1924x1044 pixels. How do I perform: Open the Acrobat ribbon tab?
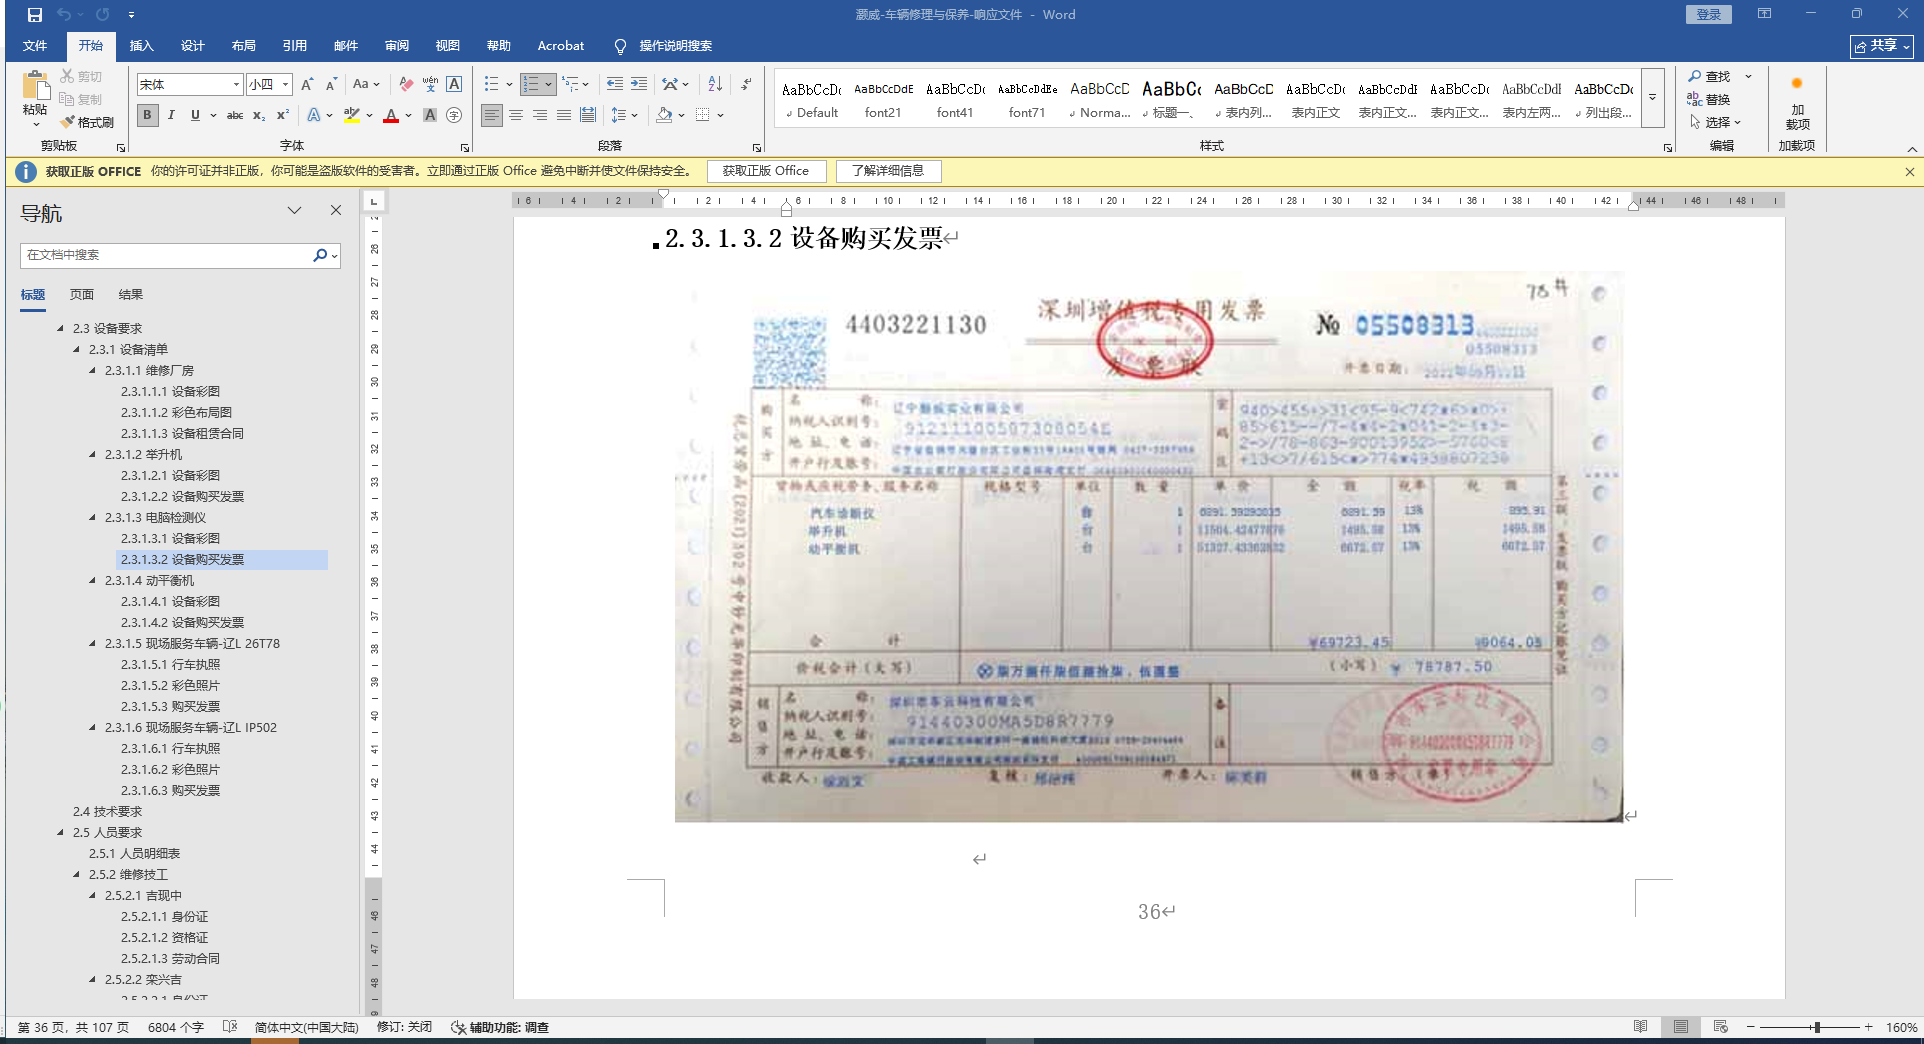560,46
